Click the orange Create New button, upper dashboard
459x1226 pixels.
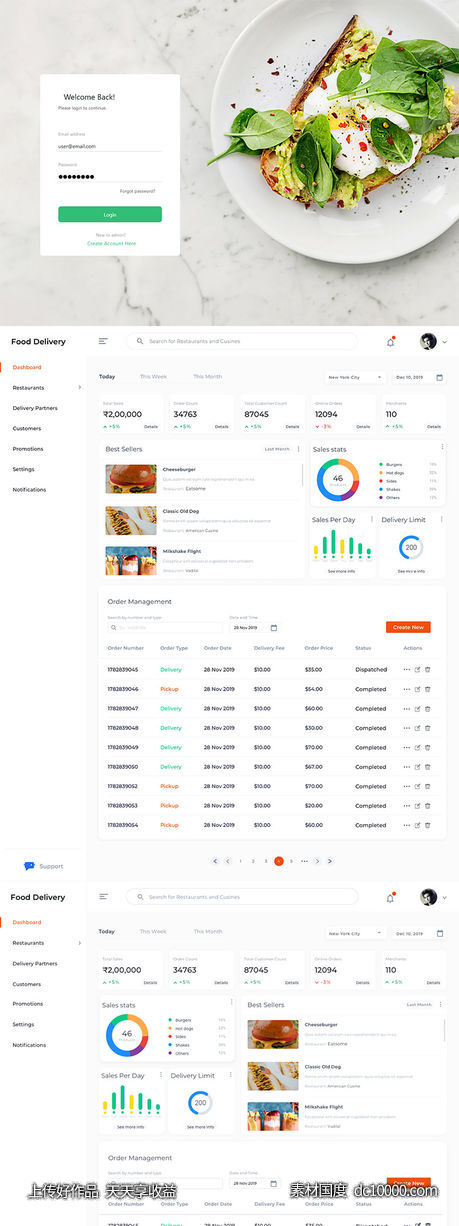pos(408,627)
